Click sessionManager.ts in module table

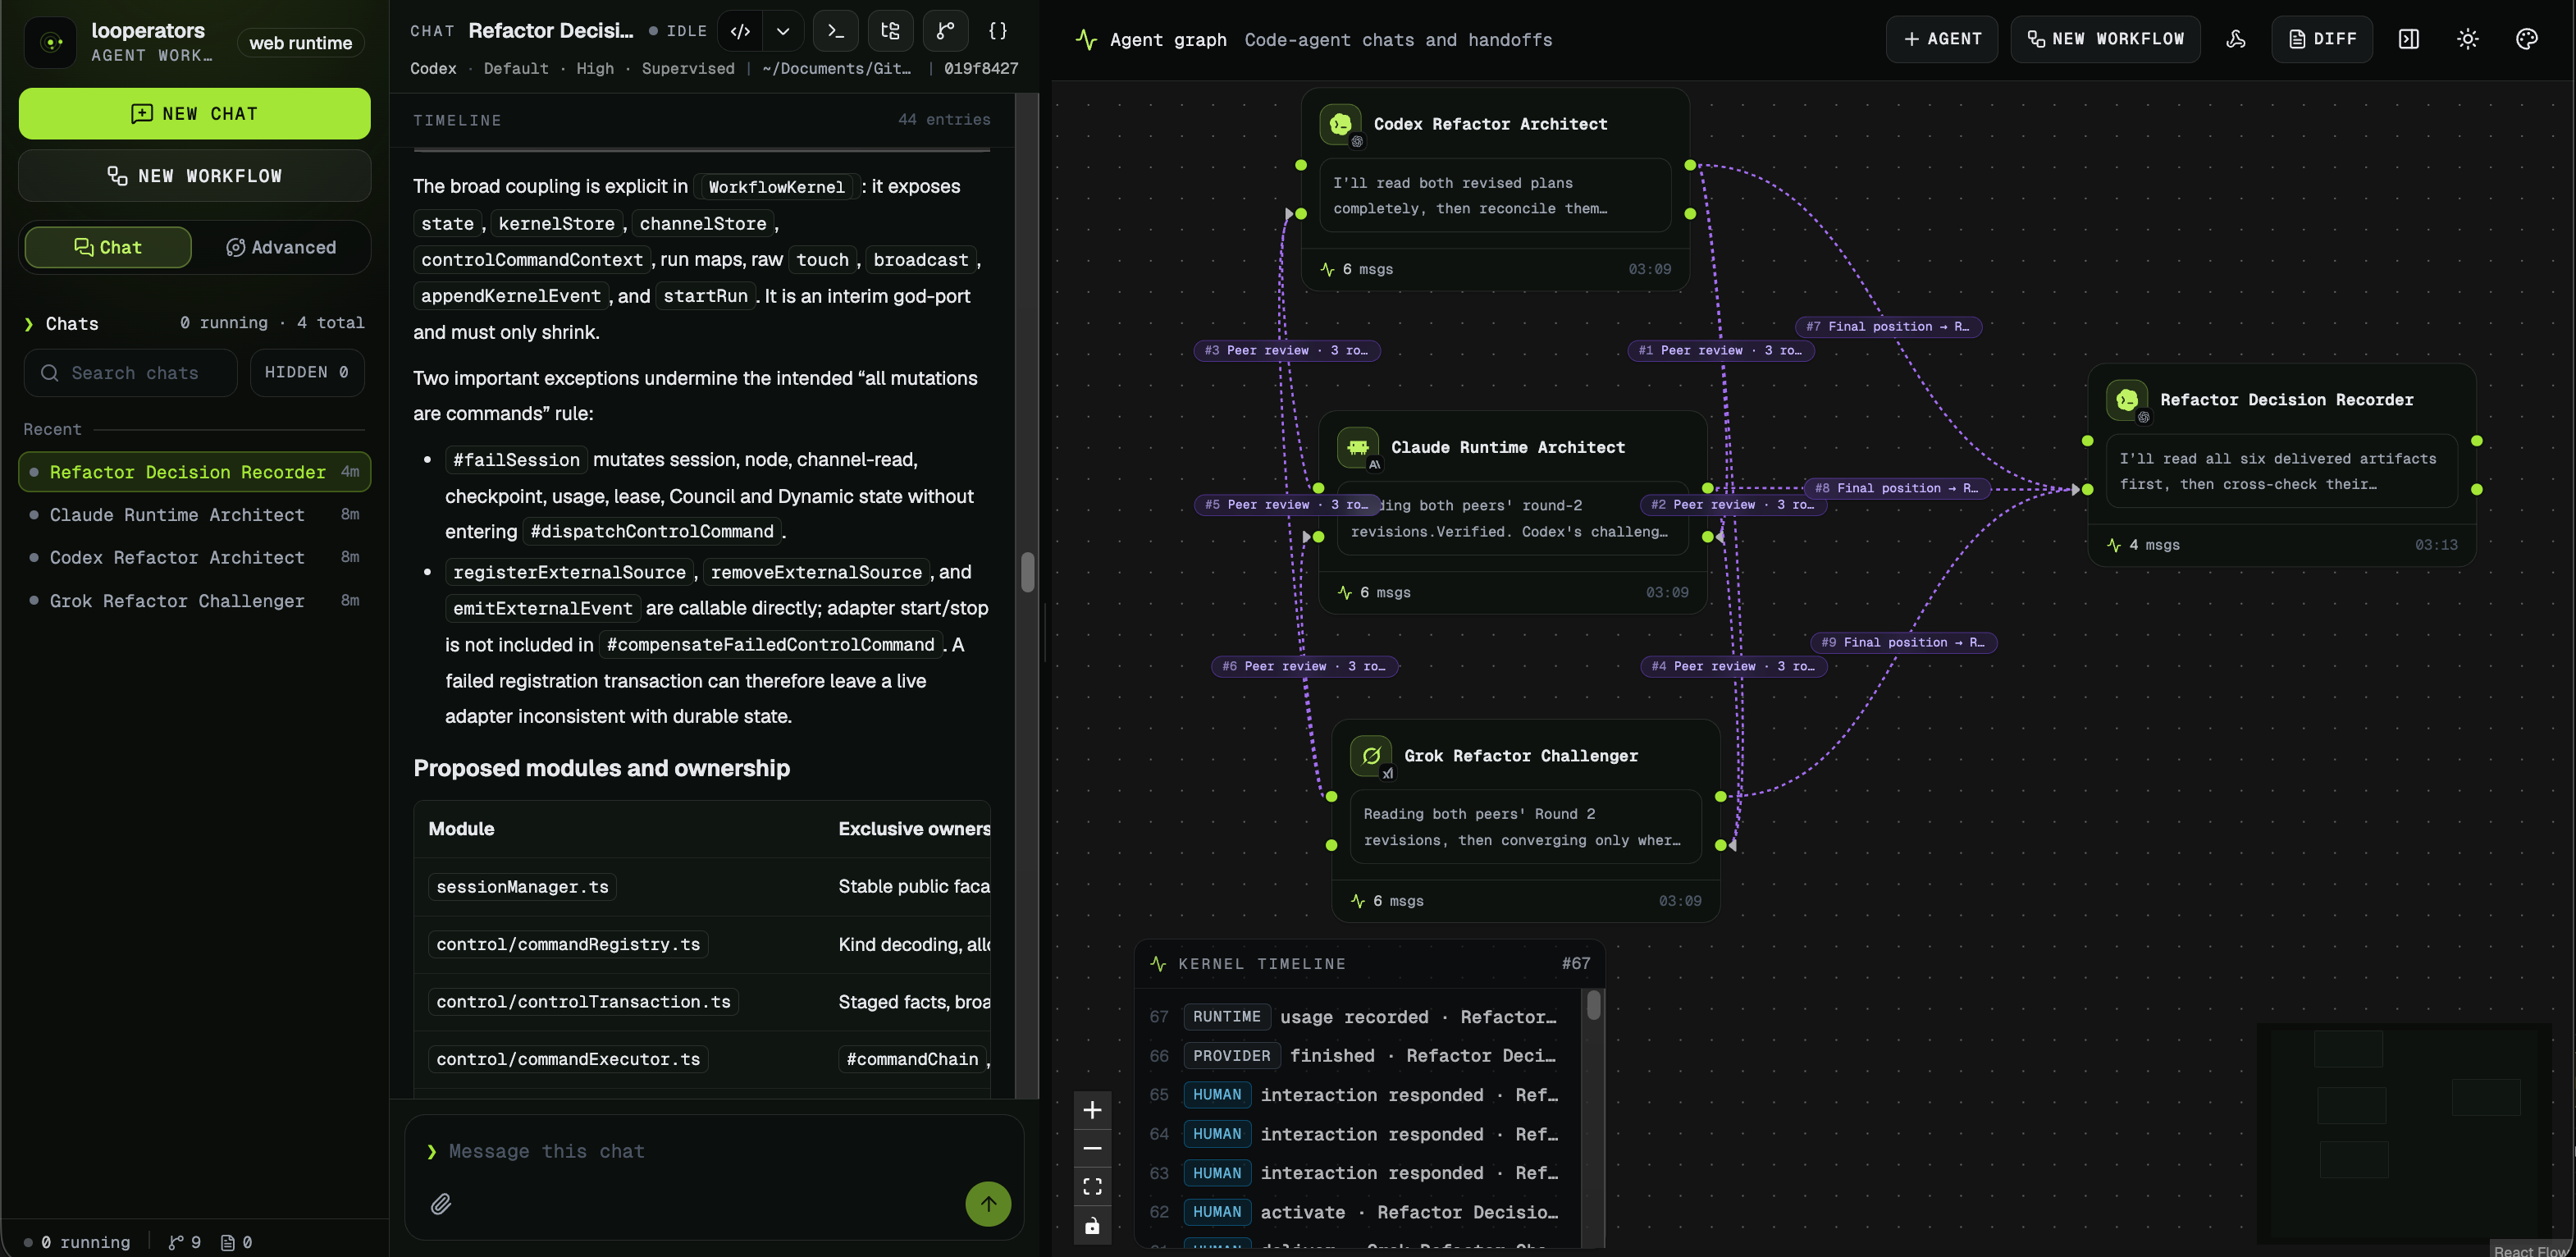(x=522, y=887)
